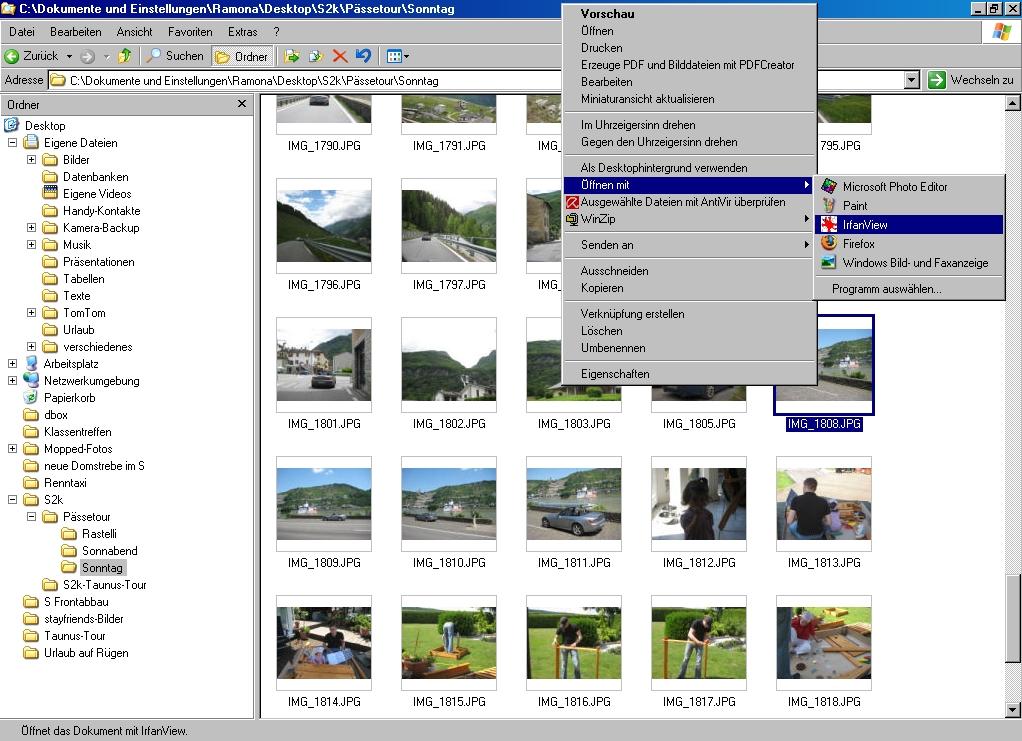The height and width of the screenshot is (741, 1022).
Task: Select the IMG_1811.JPG thumbnail
Action: point(573,505)
